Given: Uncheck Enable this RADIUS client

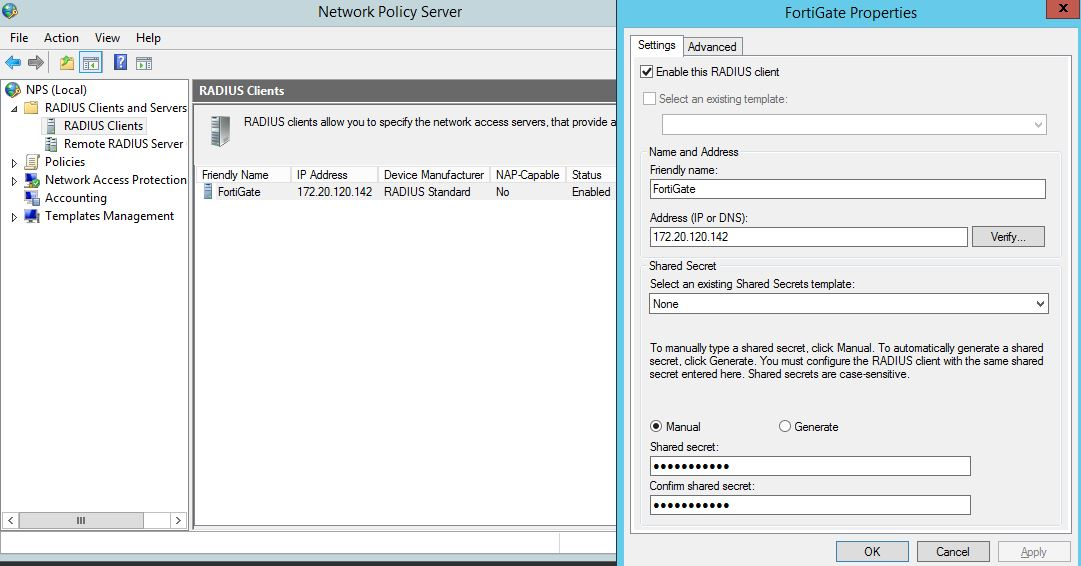Looking at the screenshot, I should pos(647,72).
